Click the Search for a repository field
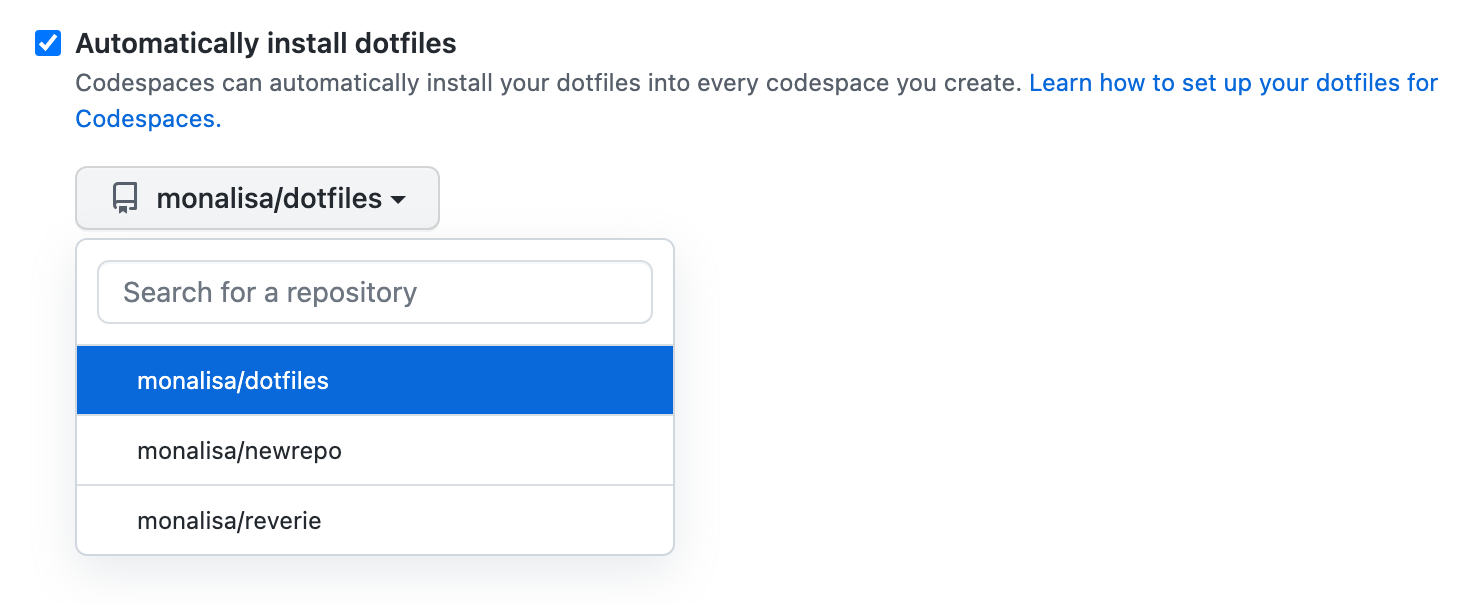 pyautogui.click(x=375, y=292)
